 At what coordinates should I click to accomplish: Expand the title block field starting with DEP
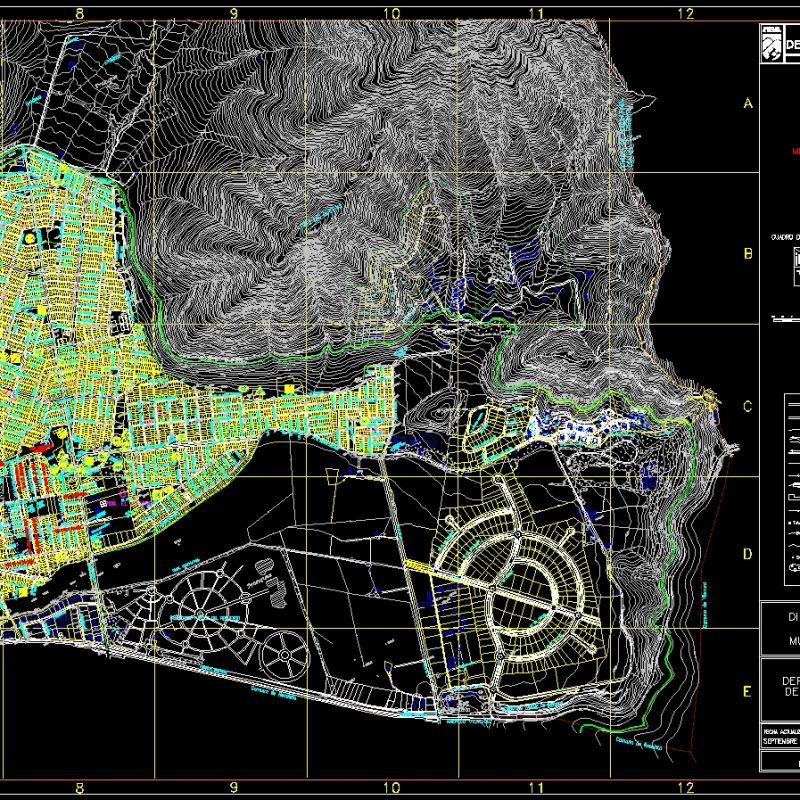click(789, 681)
